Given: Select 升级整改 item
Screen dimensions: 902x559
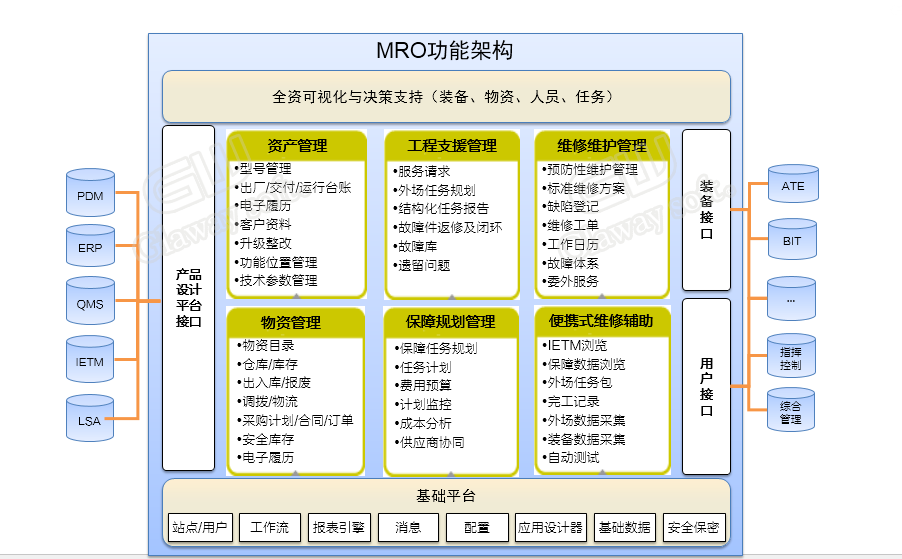Looking at the screenshot, I should tap(265, 243).
